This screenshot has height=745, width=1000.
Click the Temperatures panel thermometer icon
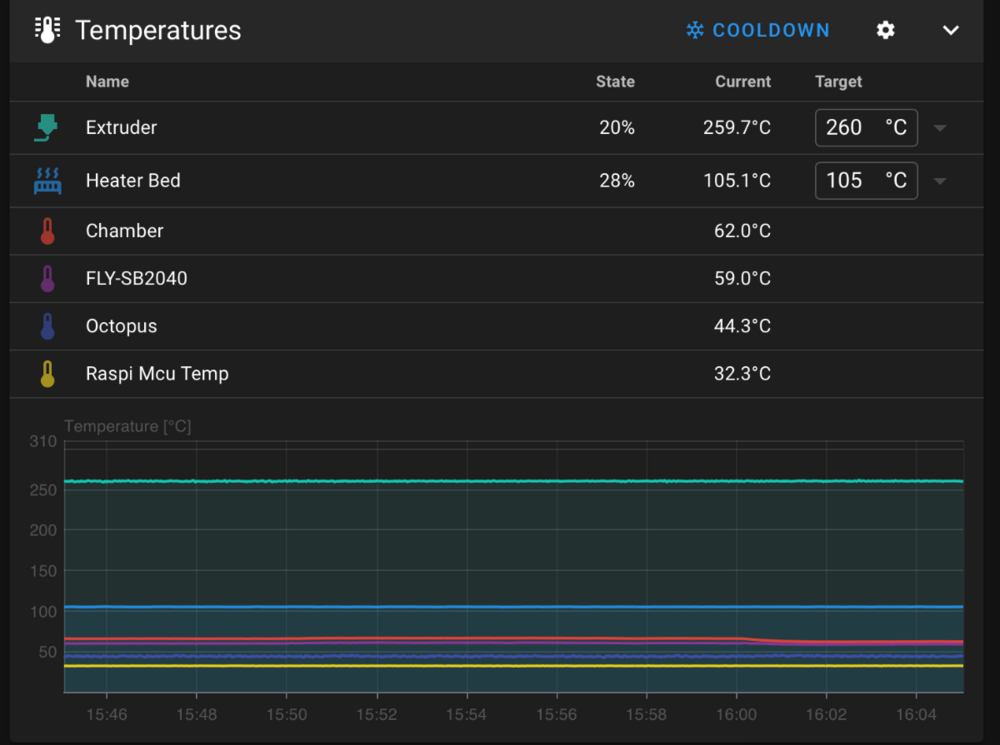[47, 30]
